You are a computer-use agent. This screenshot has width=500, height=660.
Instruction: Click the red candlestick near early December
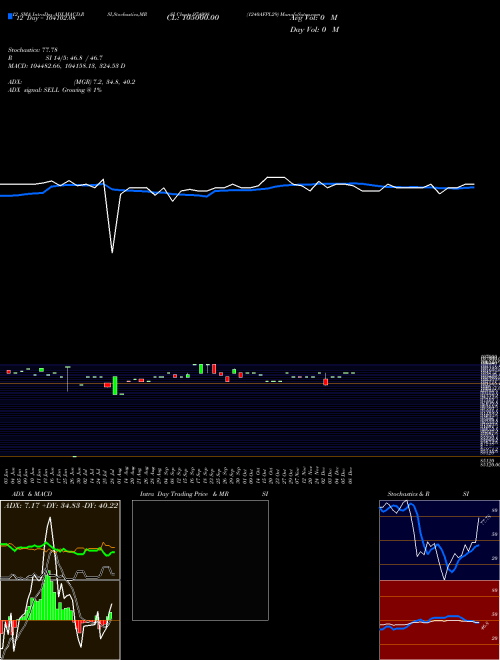point(325,382)
